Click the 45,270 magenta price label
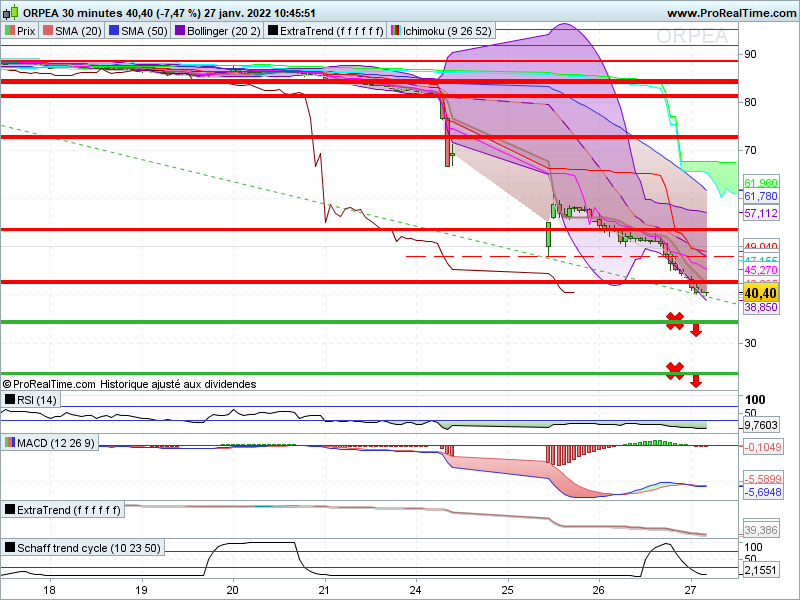The width and height of the screenshot is (800, 600). (x=761, y=270)
